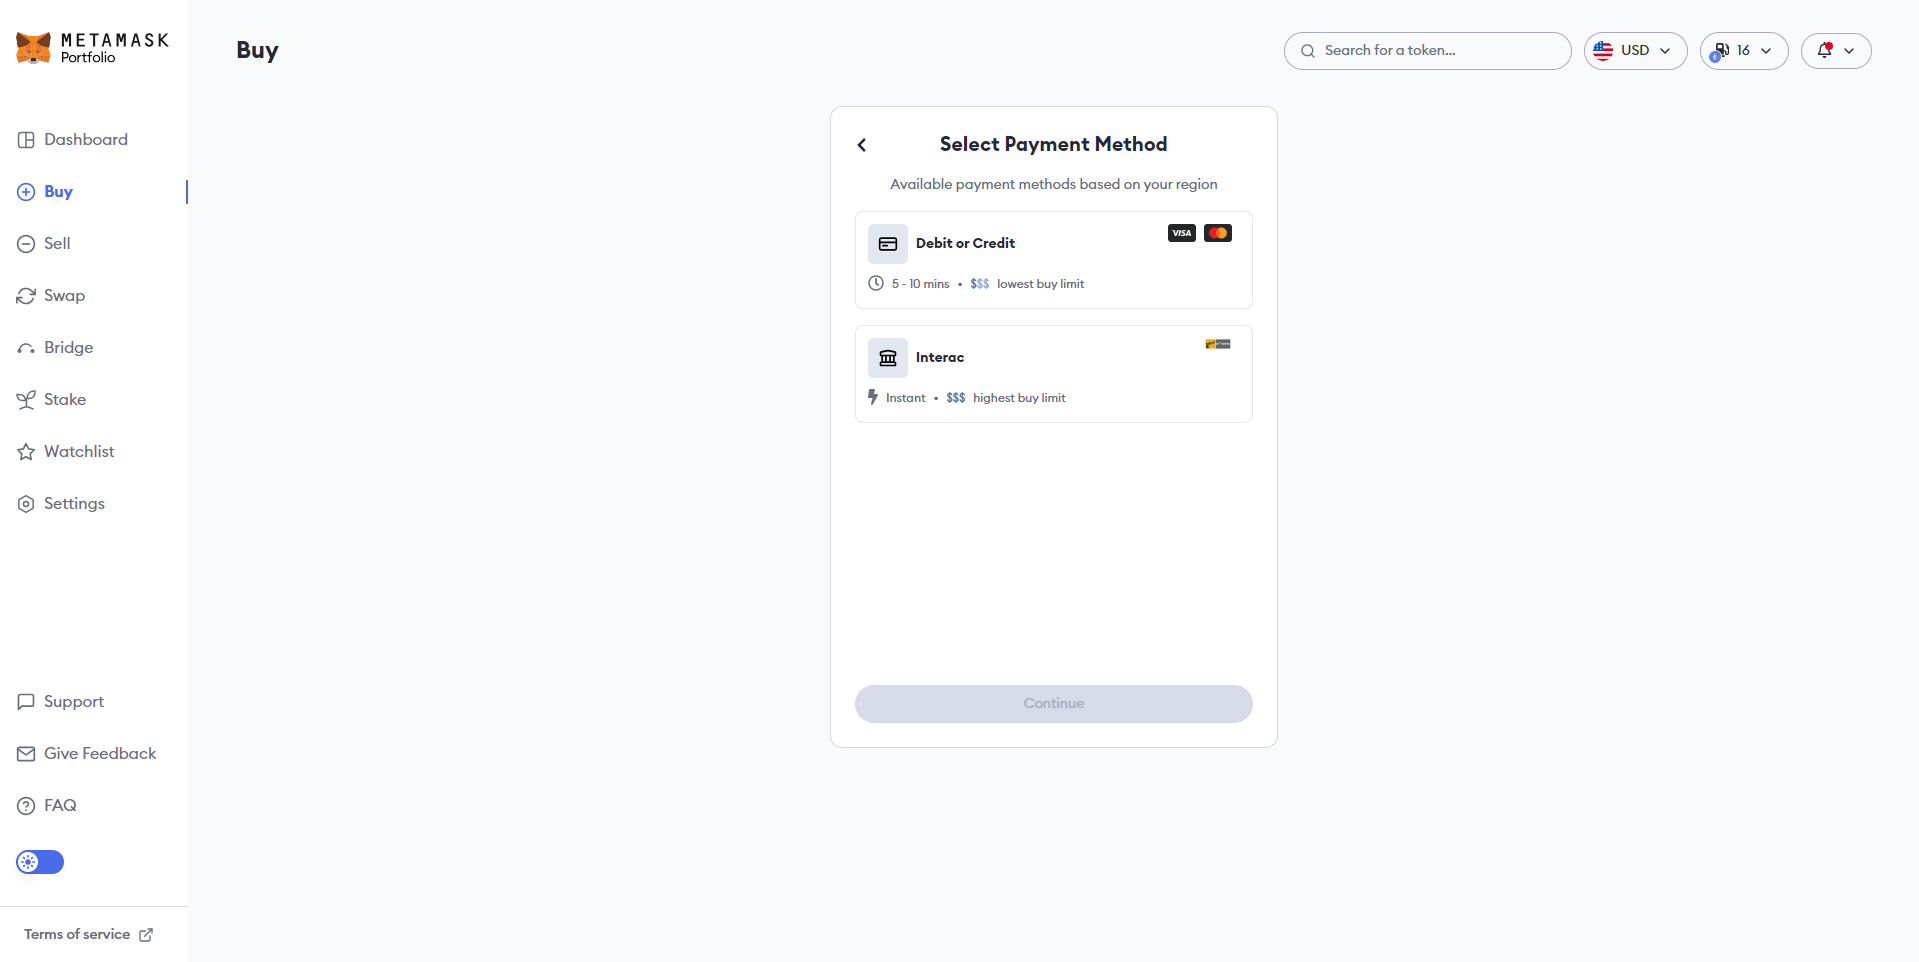Screen dimensions: 1919x962
Task: Expand the accounts dropdown showing 16
Action: (1744, 51)
